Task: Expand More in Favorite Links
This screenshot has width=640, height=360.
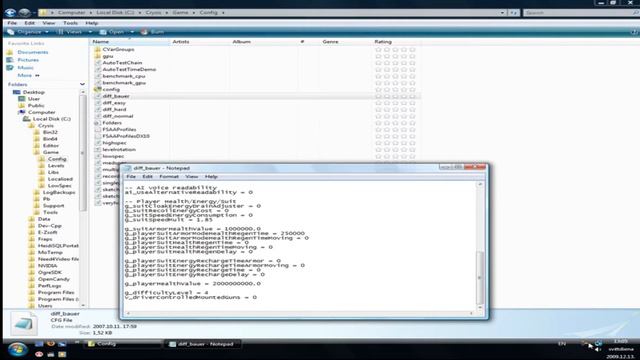Action: [x=29, y=76]
